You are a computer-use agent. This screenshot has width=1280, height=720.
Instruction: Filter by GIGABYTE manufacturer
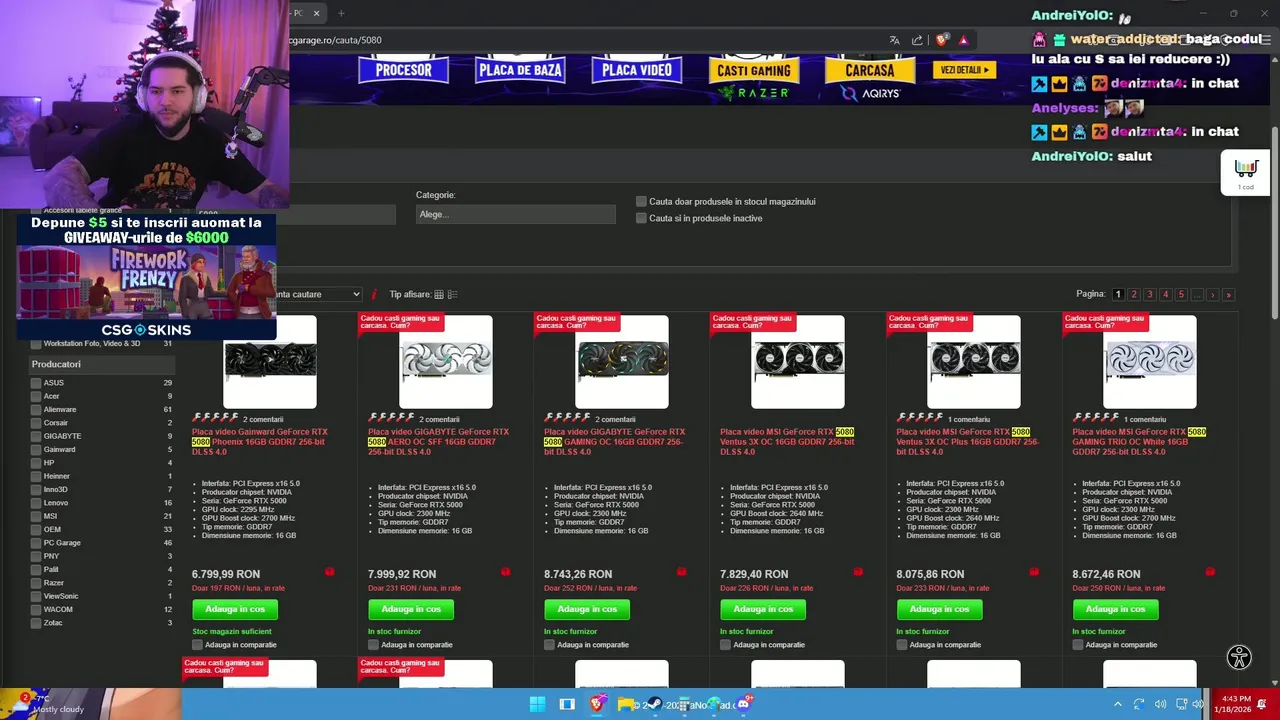(x=36, y=436)
